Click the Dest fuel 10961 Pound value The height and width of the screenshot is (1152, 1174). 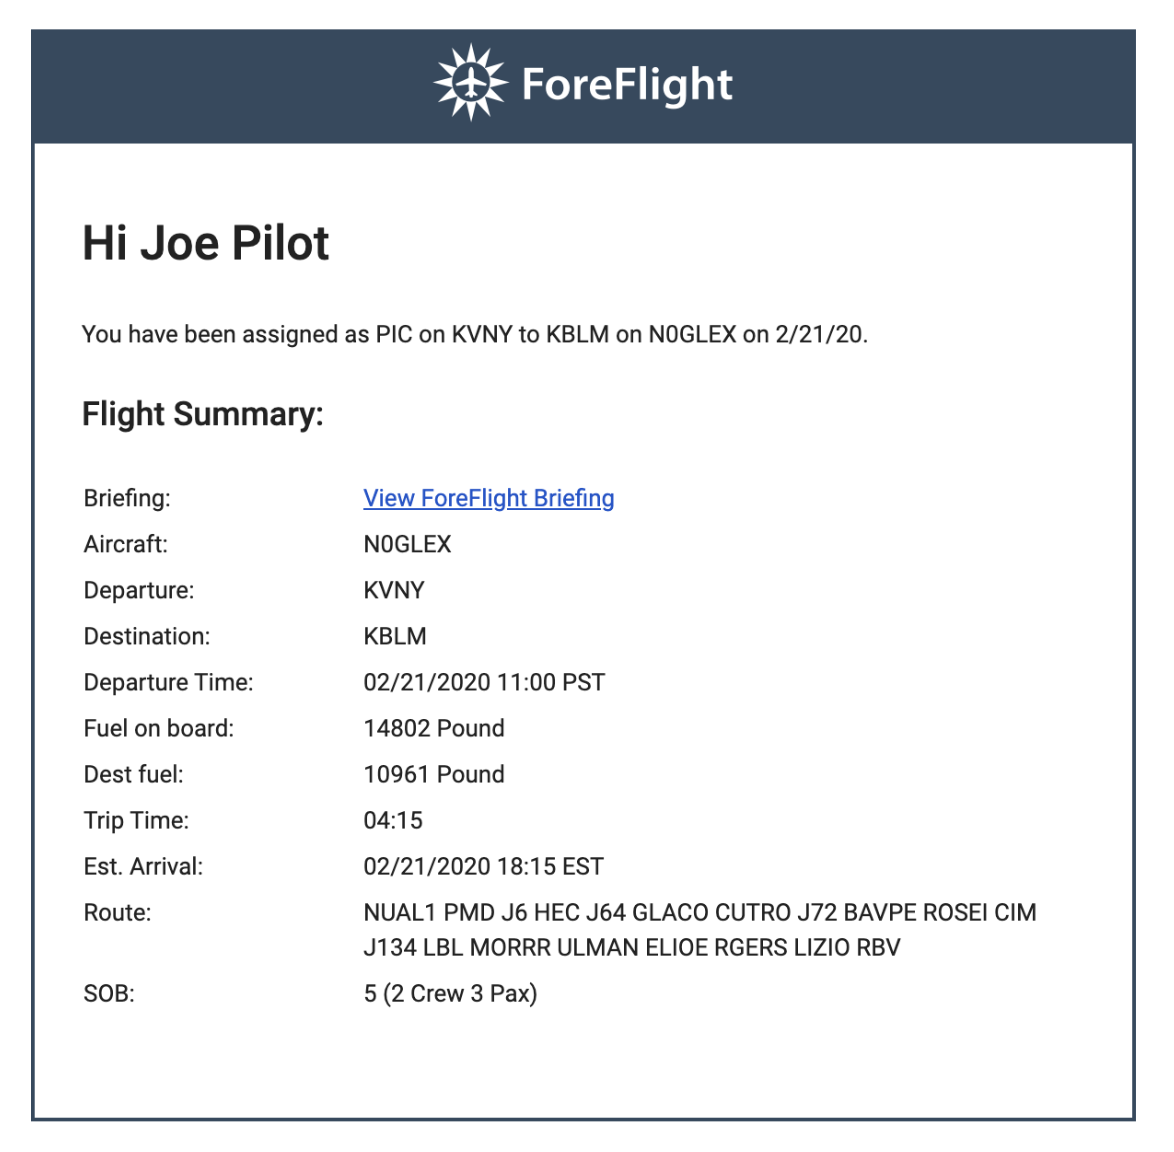(x=433, y=774)
